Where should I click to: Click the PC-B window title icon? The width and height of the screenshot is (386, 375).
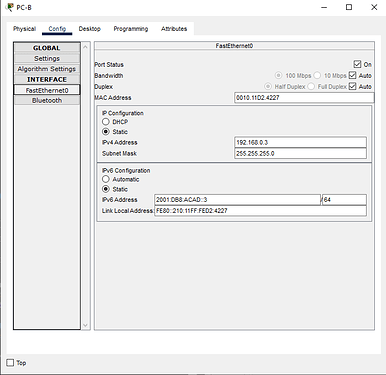point(10,7)
